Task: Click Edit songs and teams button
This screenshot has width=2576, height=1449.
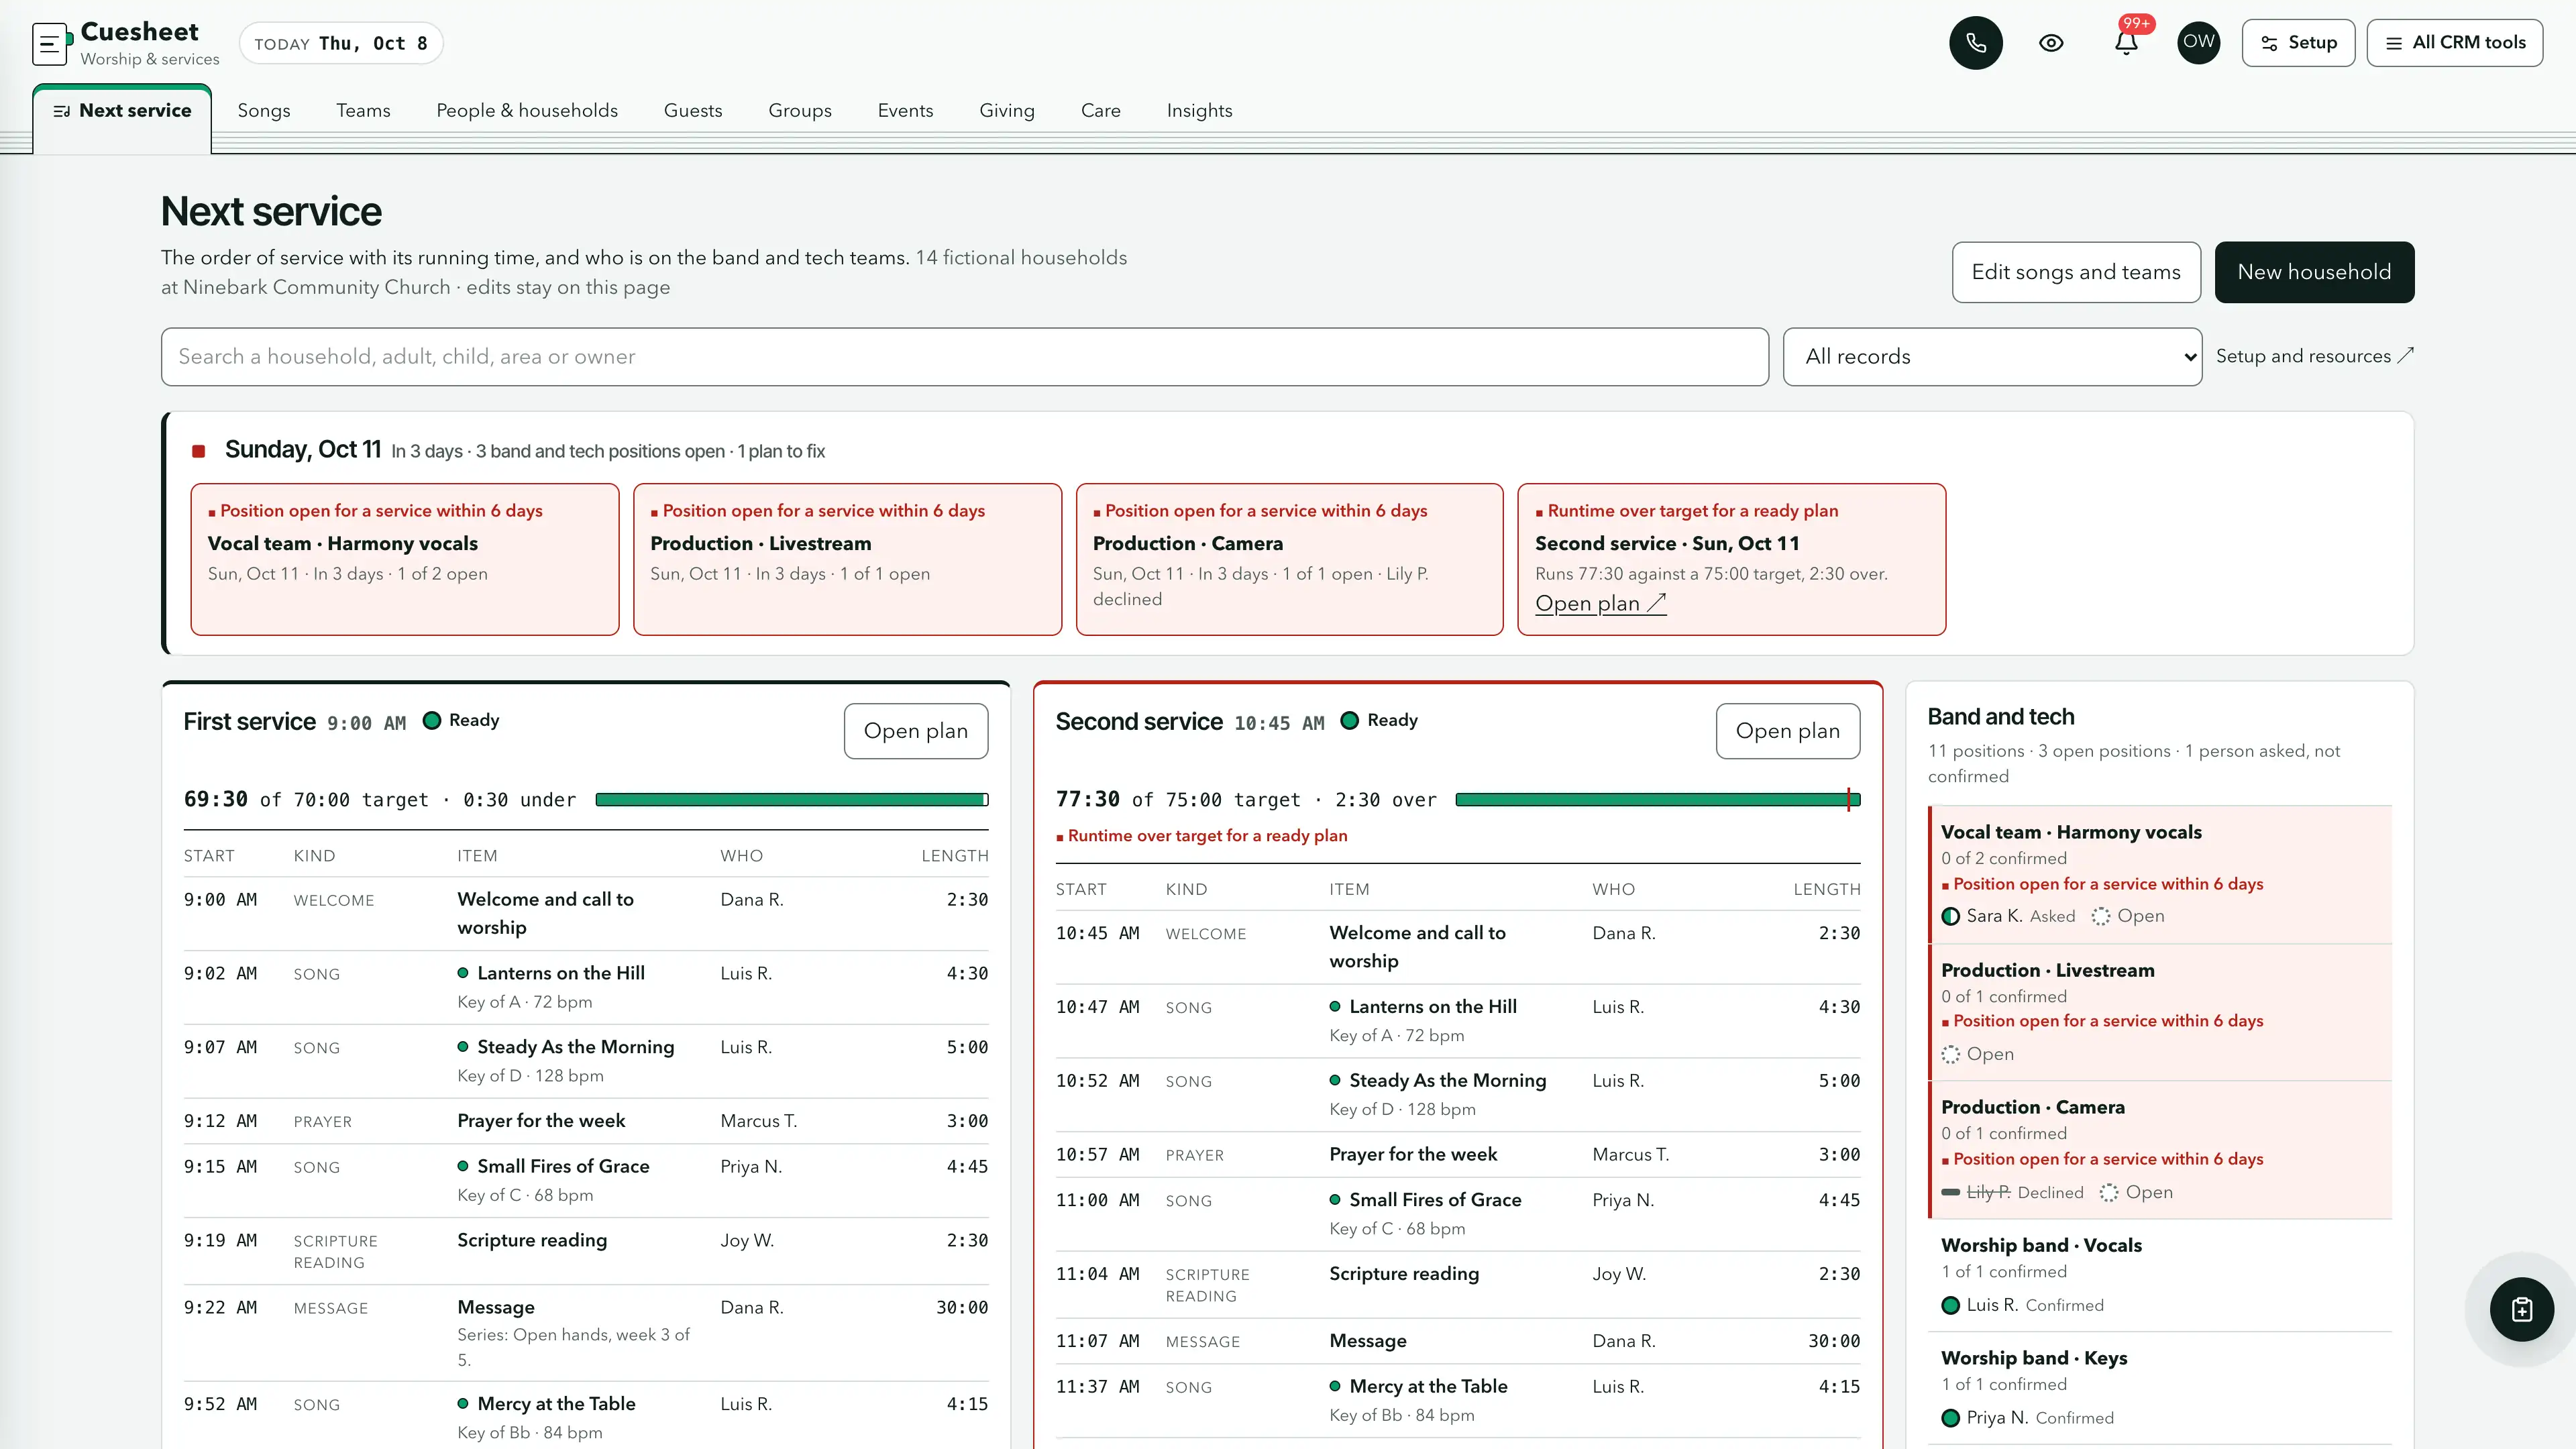Action: click(x=2076, y=272)
